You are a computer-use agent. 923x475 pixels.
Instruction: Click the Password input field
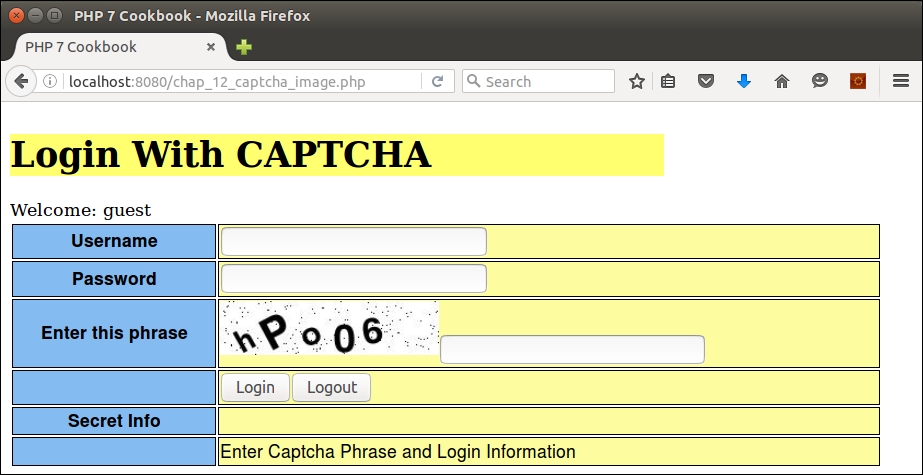click(x=354, y=278)
